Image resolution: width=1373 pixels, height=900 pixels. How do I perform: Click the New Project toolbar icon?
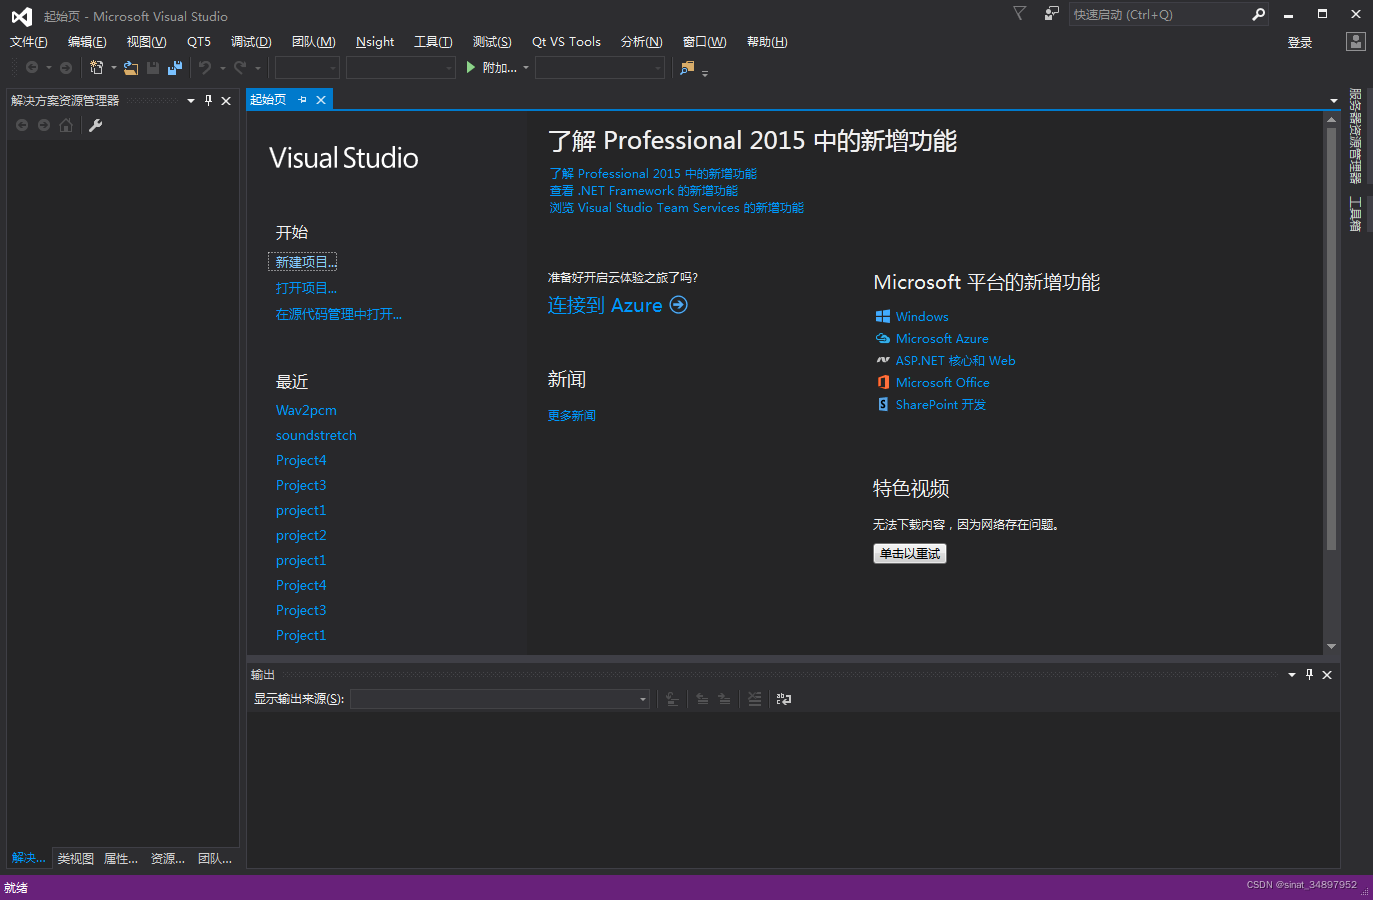point(97,68)
